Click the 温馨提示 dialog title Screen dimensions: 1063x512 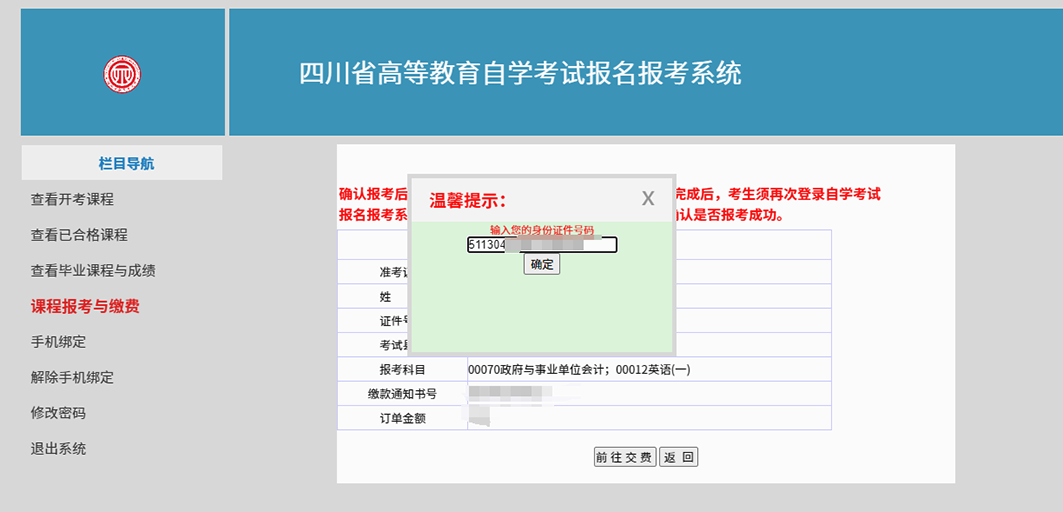pos(468,200)
